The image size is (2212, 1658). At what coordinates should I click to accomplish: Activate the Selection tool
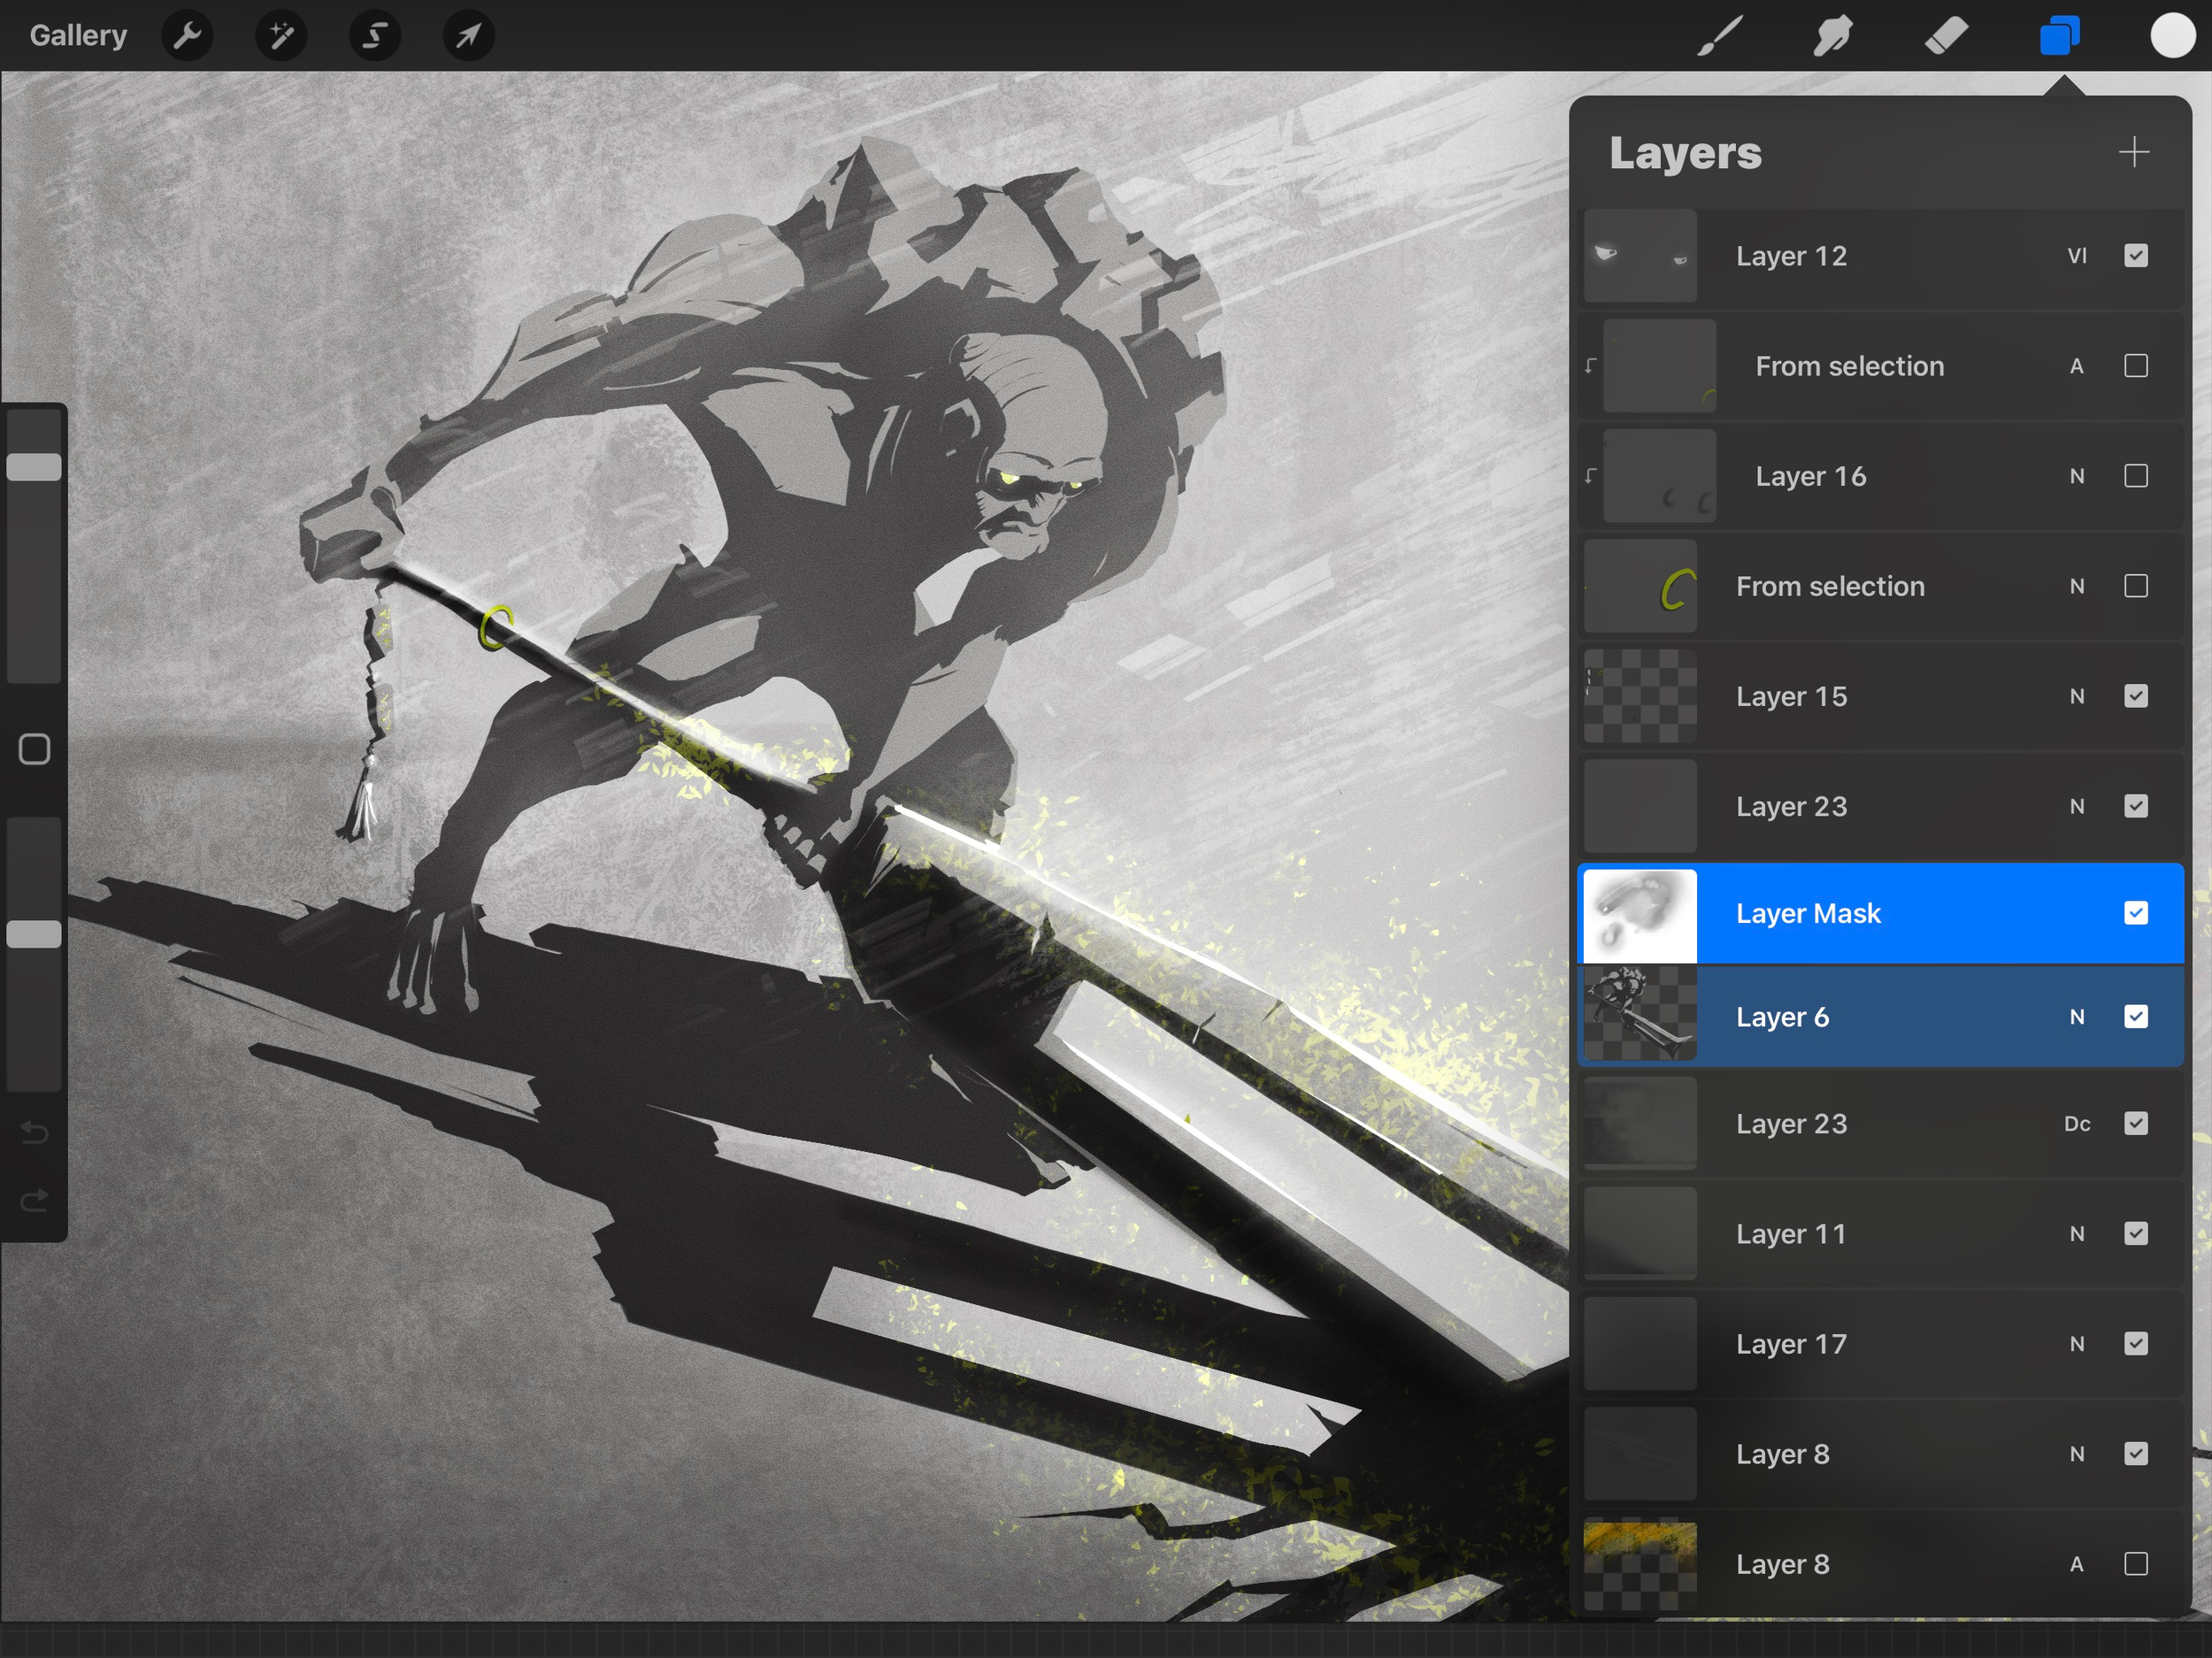click(x=374, y=36)
